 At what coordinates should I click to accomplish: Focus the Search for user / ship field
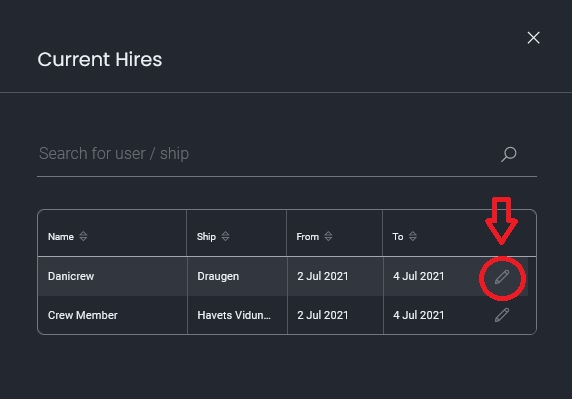pyautogui.click(x=269, y=154)
